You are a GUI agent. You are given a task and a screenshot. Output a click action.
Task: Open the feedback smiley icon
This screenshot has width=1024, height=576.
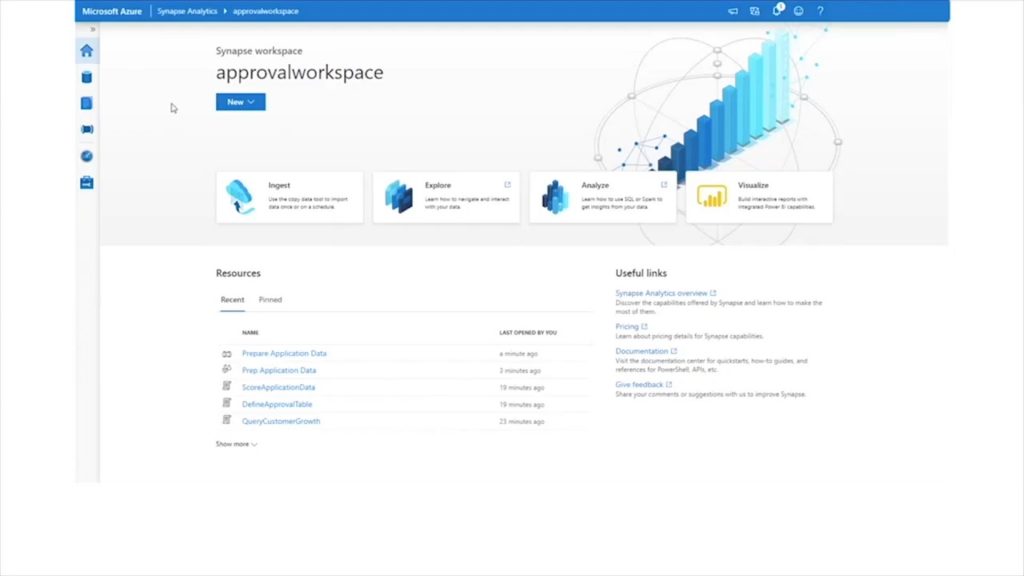click(799, 11)
